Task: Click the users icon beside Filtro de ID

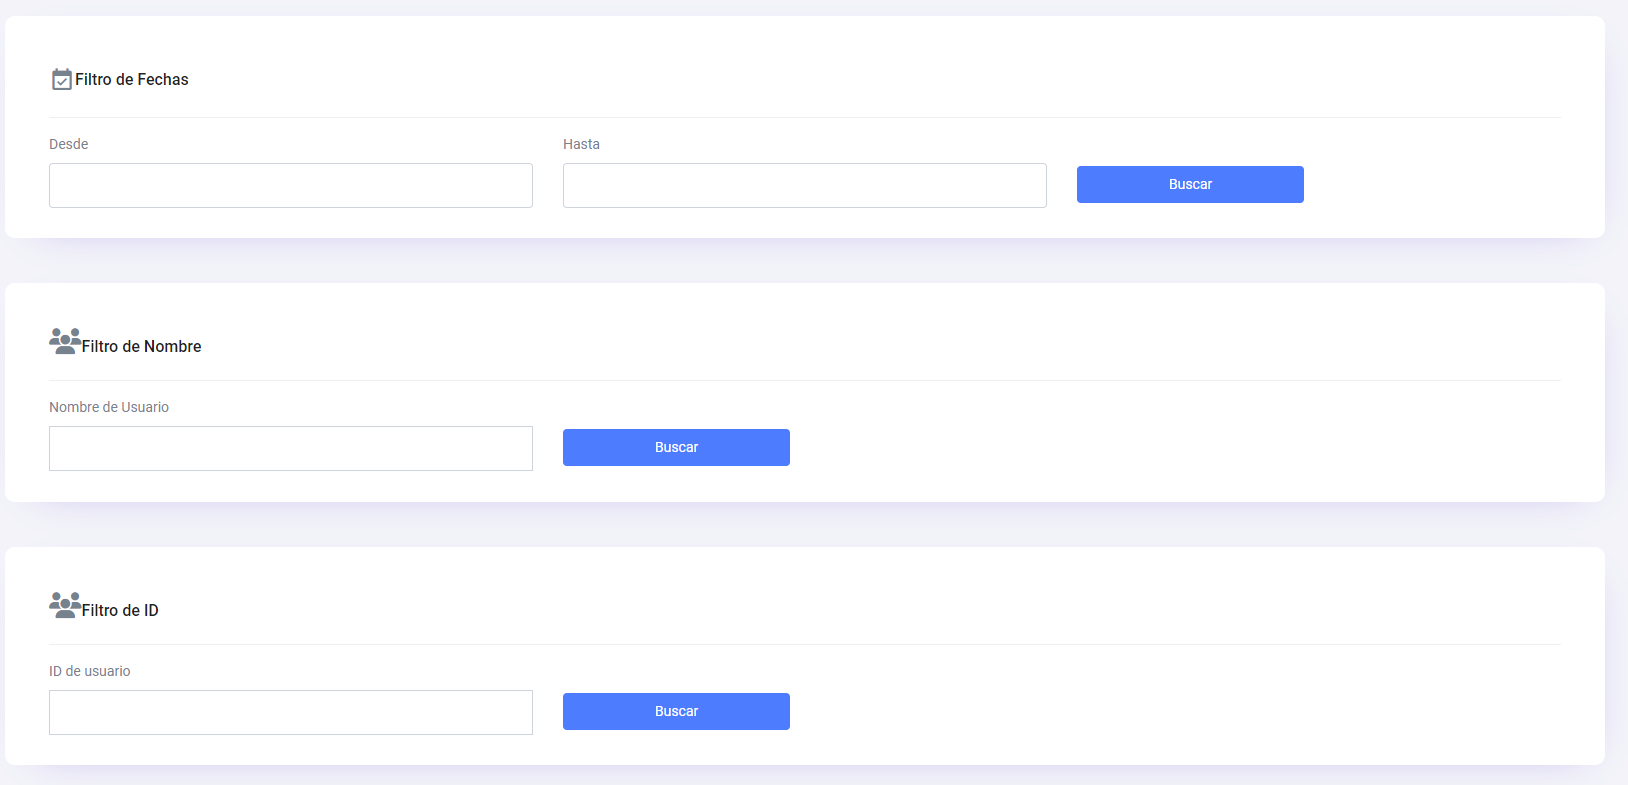Action: click(x=65, y=605)
